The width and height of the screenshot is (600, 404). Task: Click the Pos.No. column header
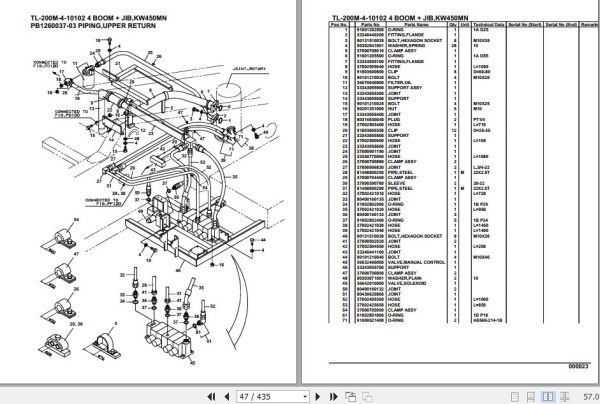click(x=339, y=24)
